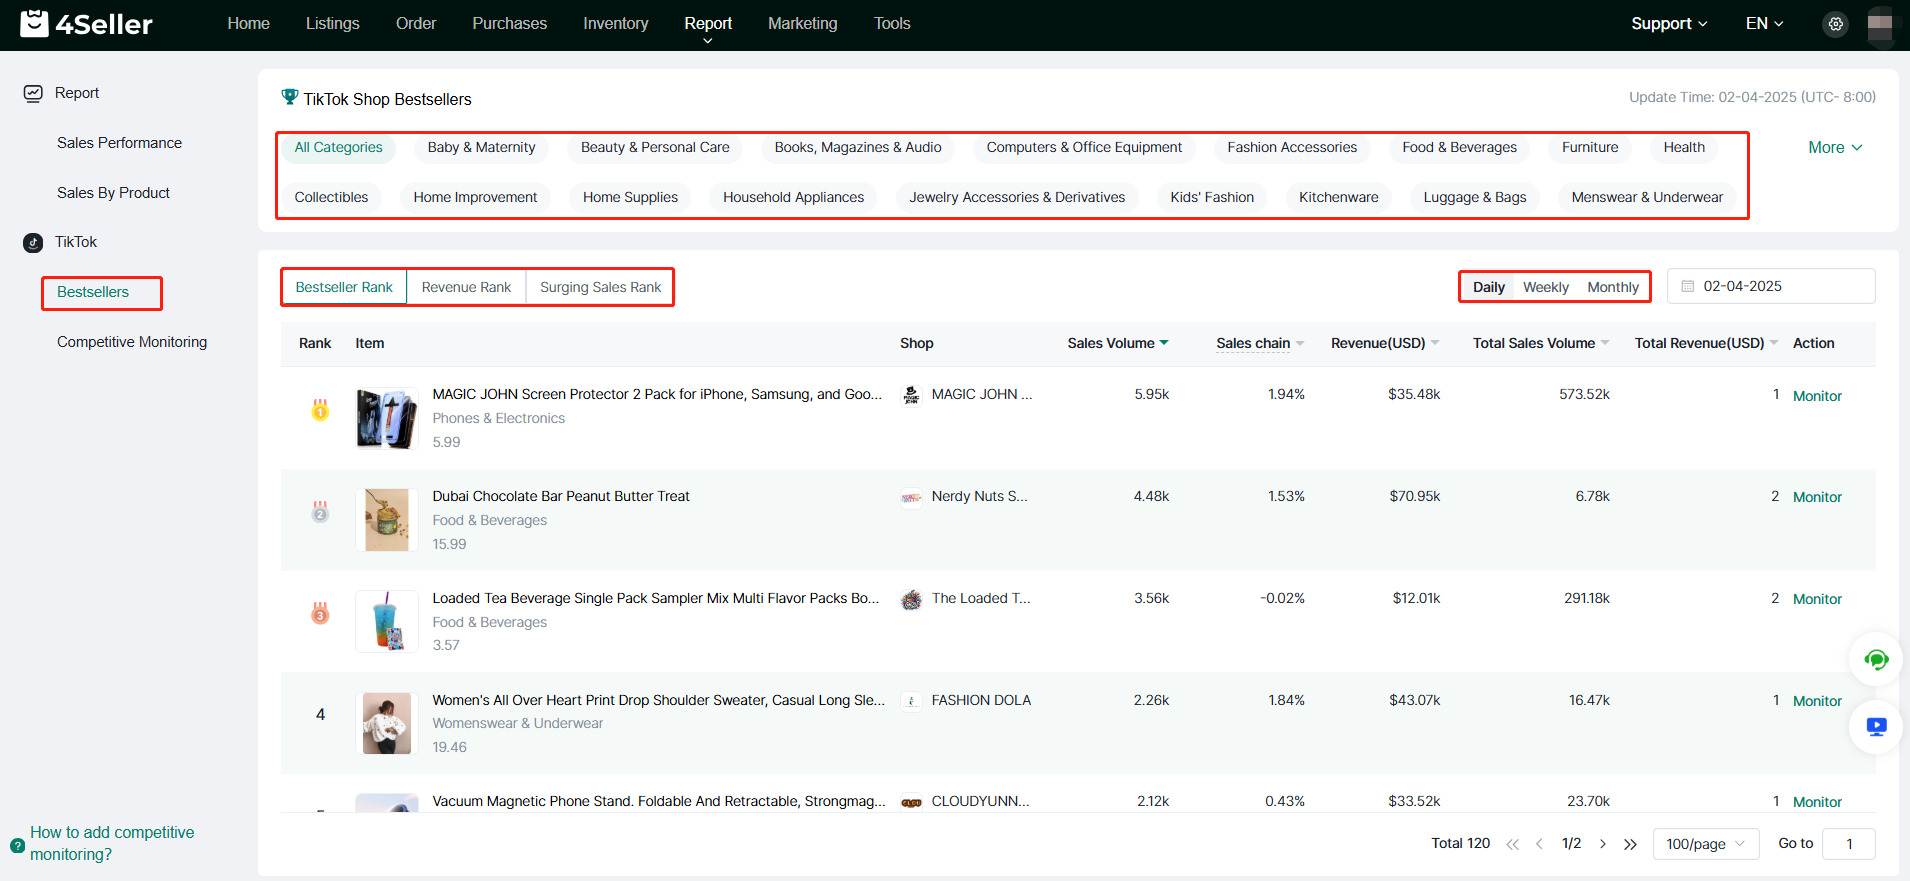Open the Home menu
1910x881 pixels.
248,23
